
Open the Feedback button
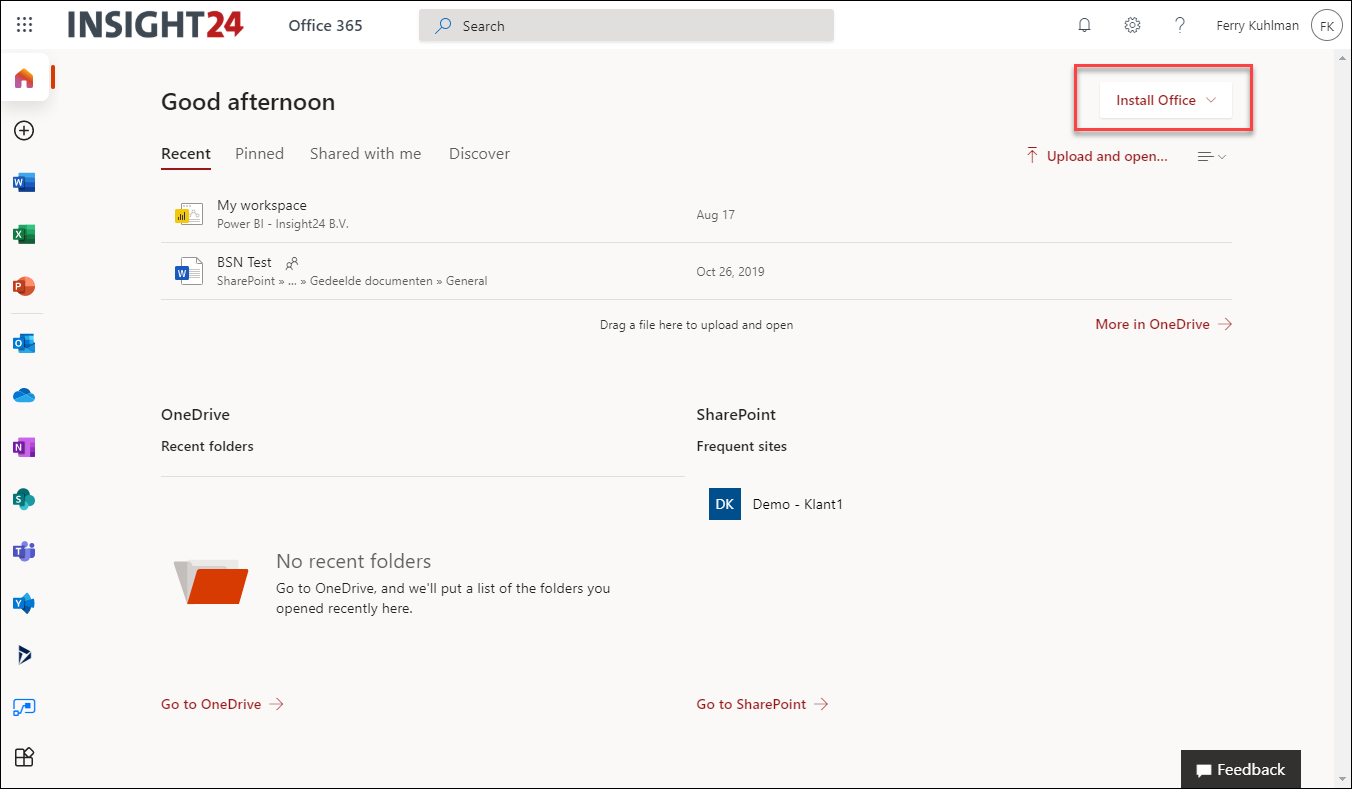[x=1241, y=769]
